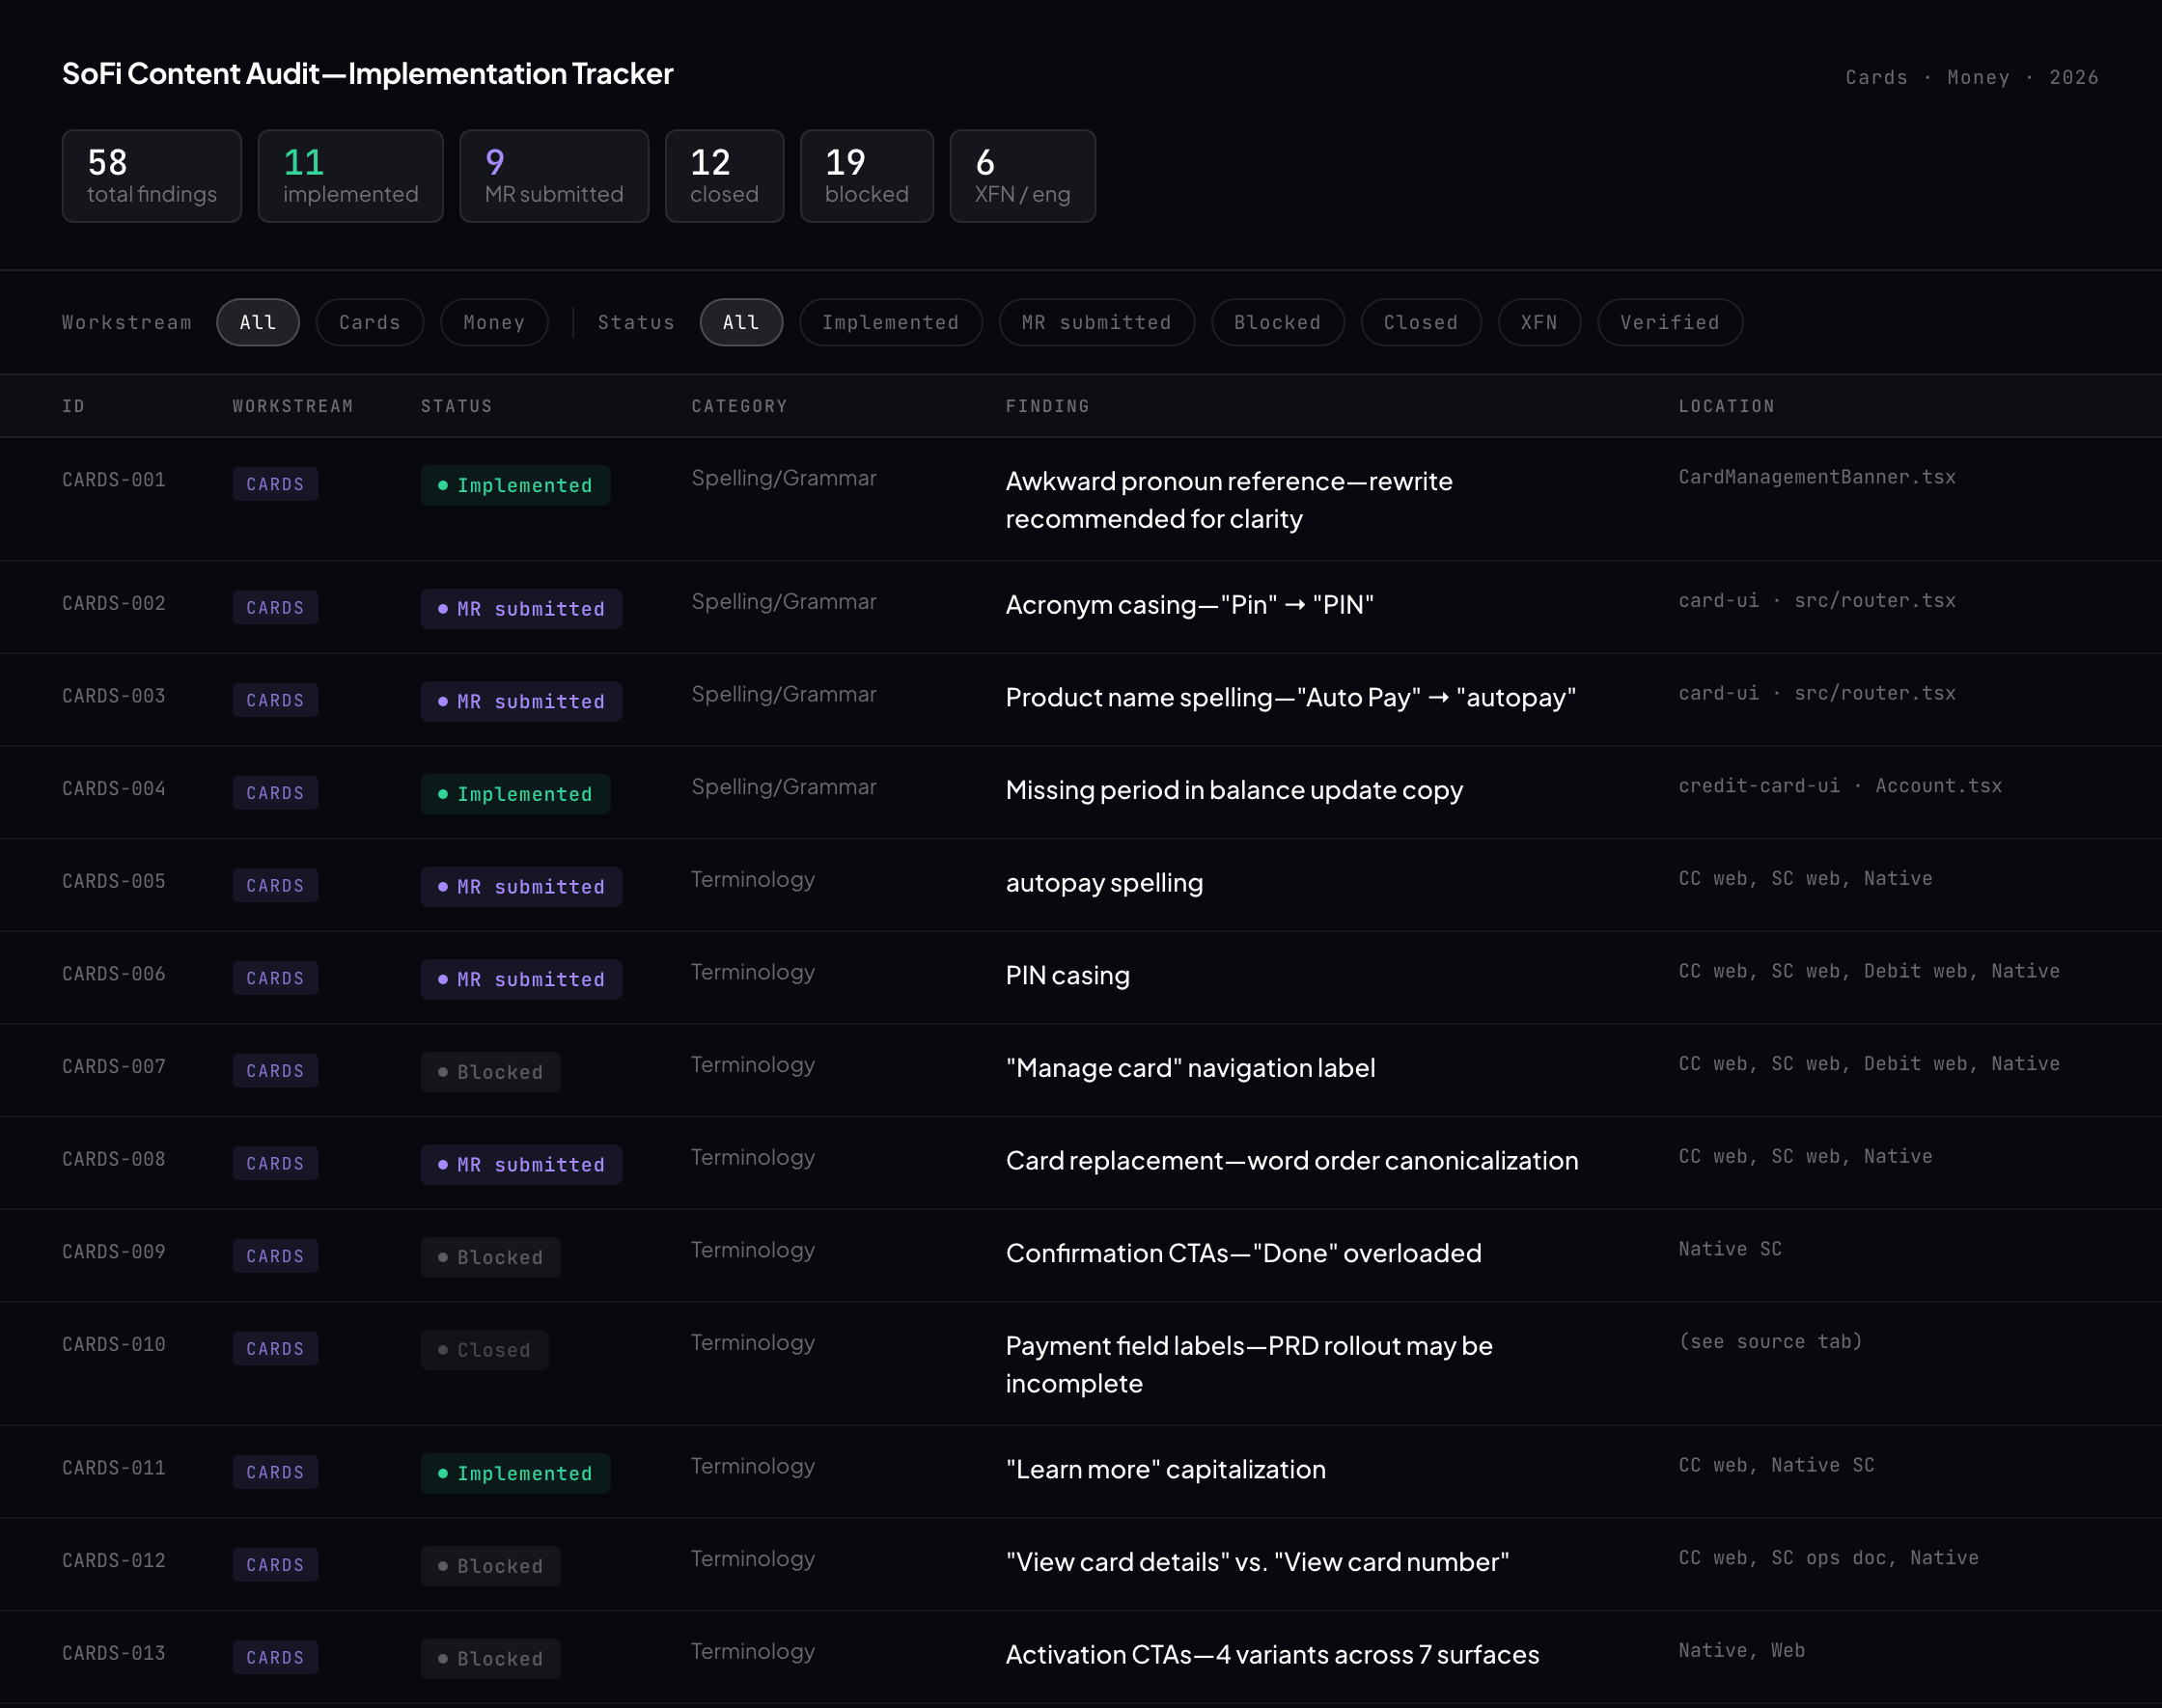Click the Blocked badge on CARDS-007
Viewport: 2162px width, 1708px height.
pyautogui.click(x=491, y=1073)
